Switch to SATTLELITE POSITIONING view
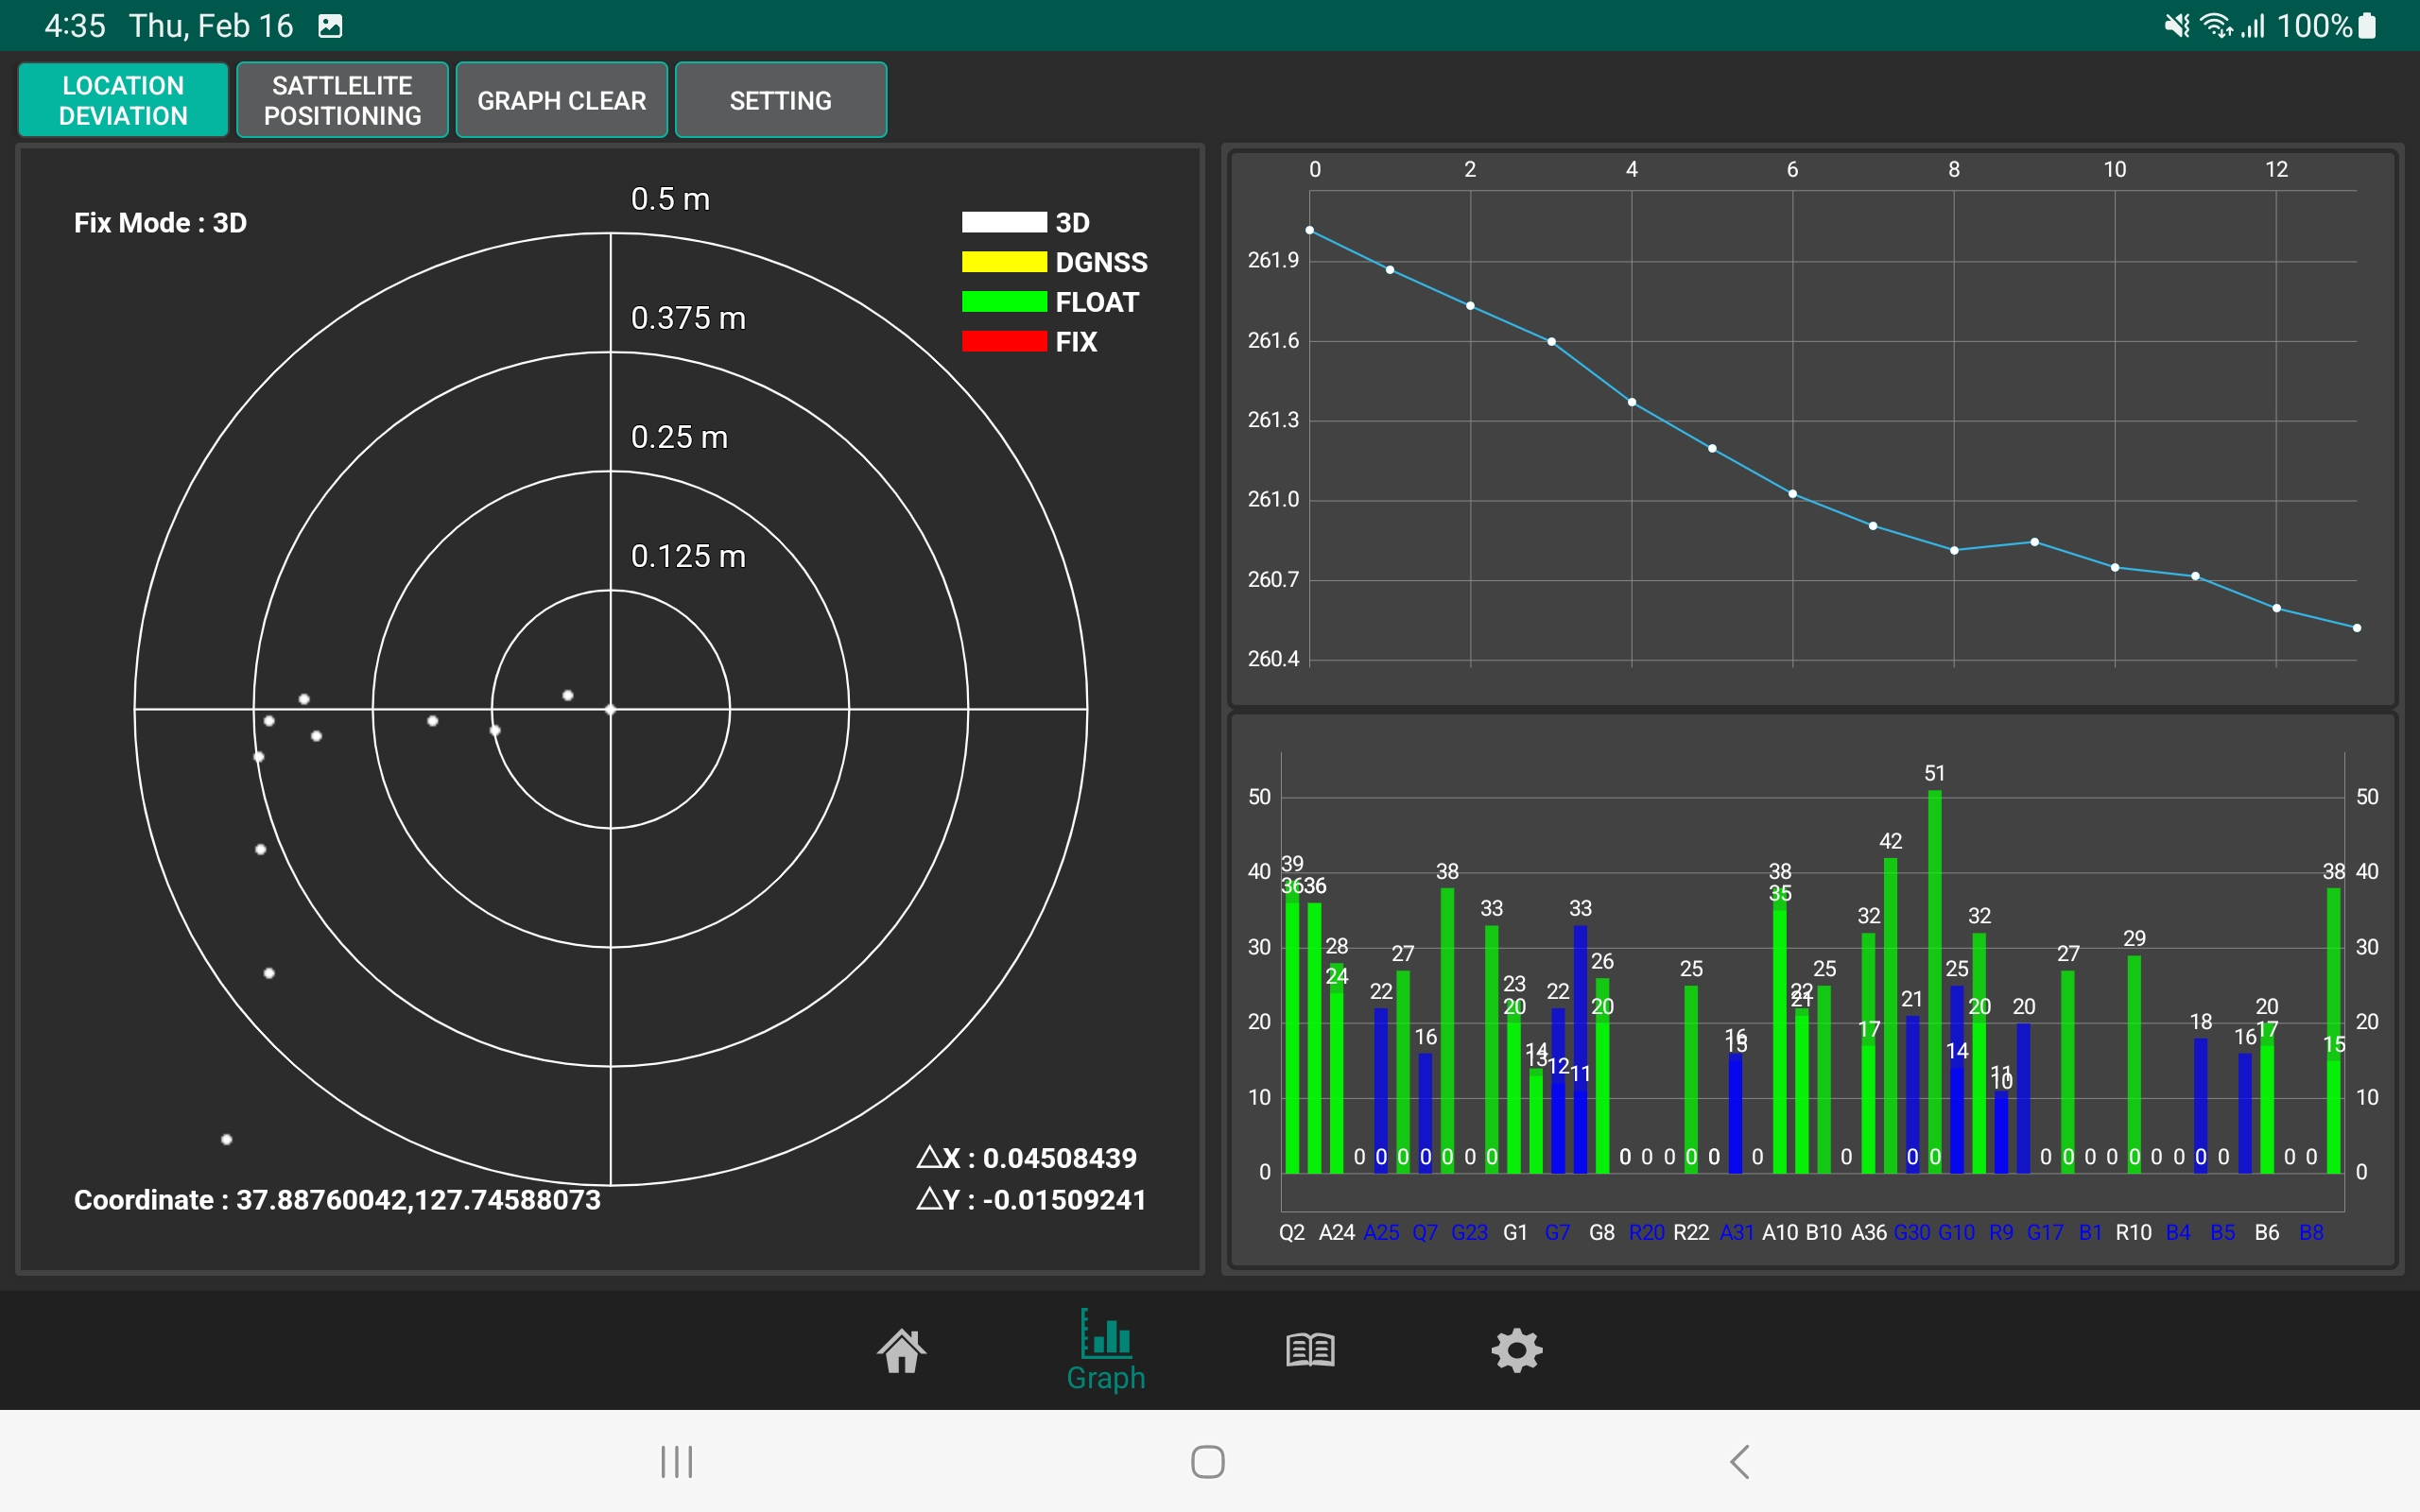The image size is (2420, 1512). tap(342, 100)
